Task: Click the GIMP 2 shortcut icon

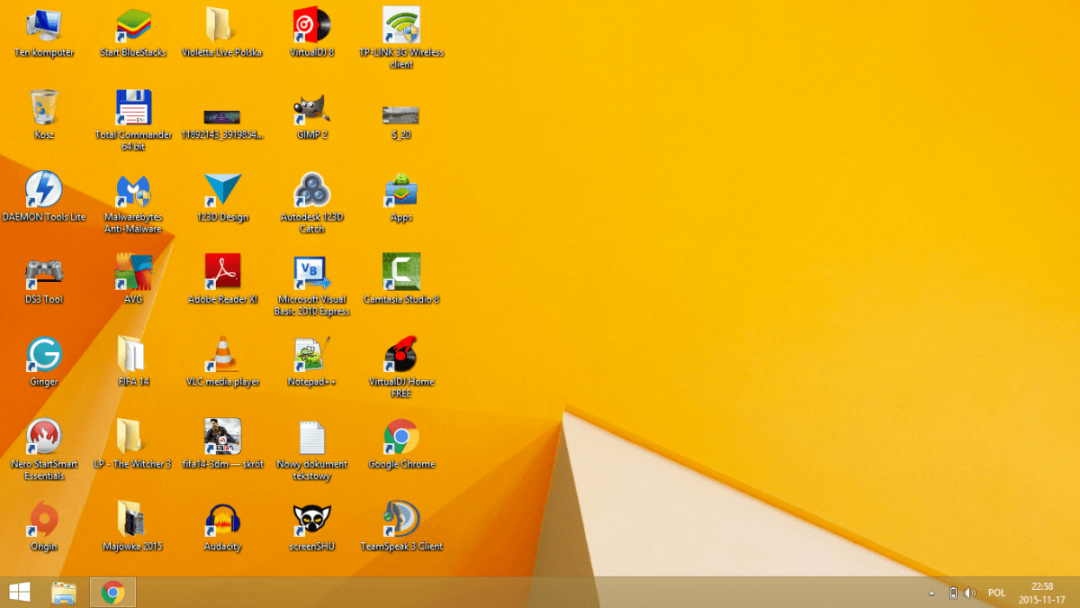Action: pyautogui.click(x=312, y=108)
